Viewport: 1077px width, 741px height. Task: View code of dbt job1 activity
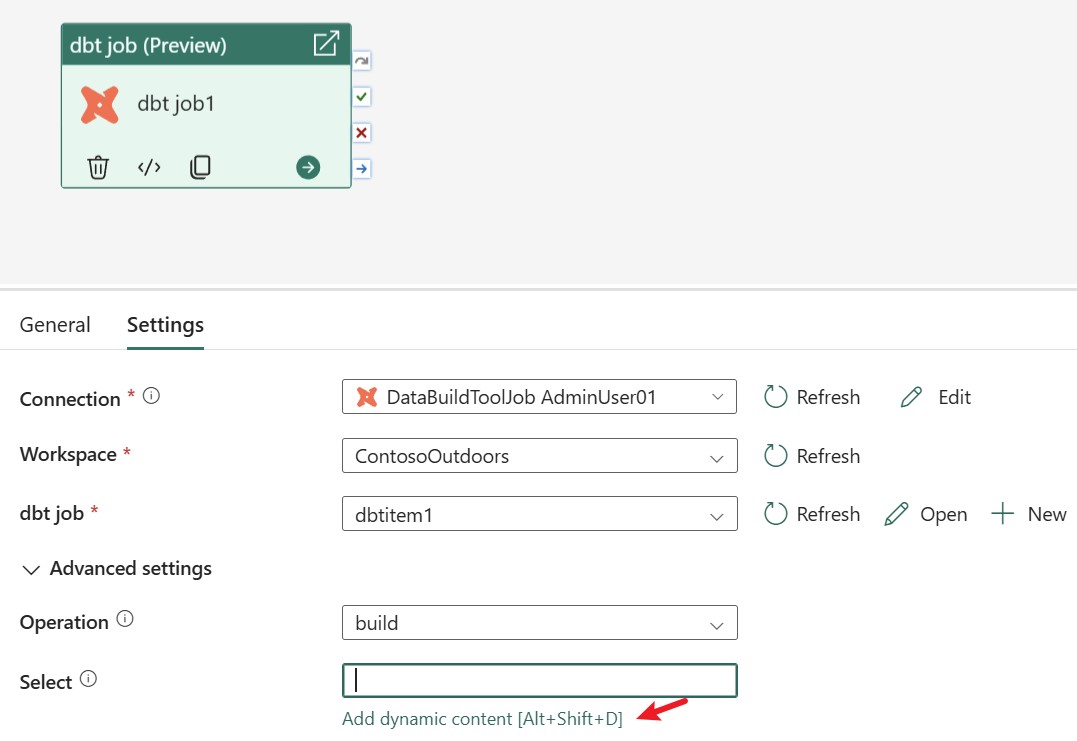pos(149,168)
